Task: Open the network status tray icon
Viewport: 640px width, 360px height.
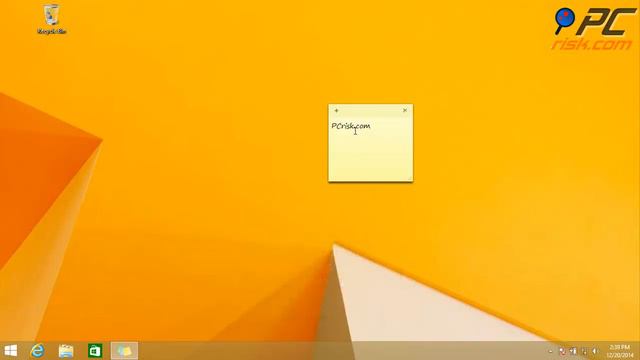Action: coord(584,351)
